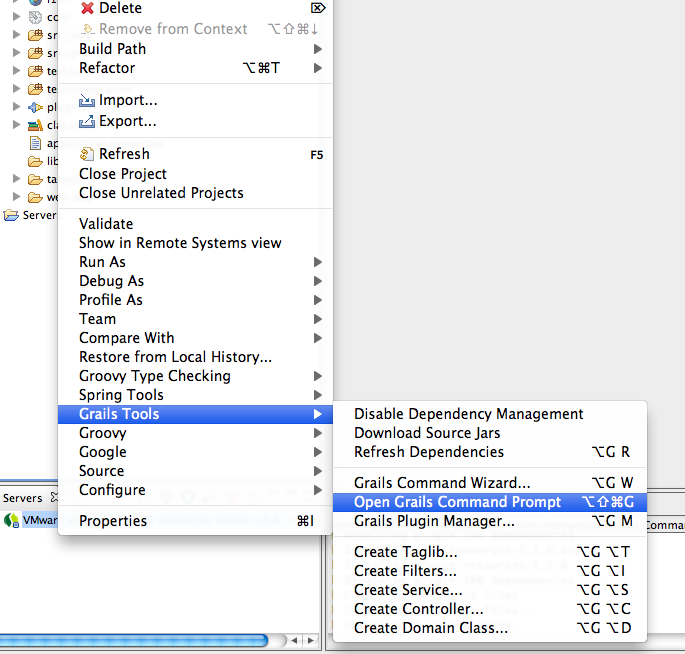Choose Build Path menu entry
Viewport: 685px width, 654px height.
[x=195, y=49]
